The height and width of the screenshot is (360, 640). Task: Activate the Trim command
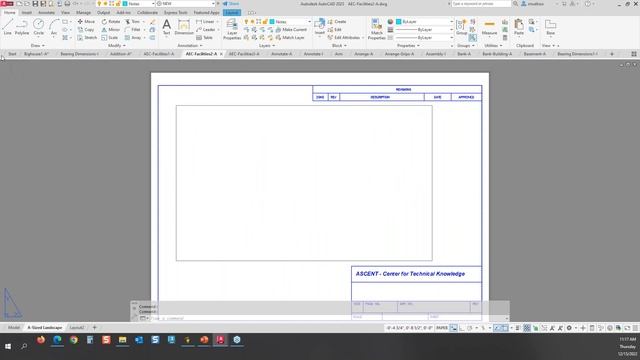[133, 21]
